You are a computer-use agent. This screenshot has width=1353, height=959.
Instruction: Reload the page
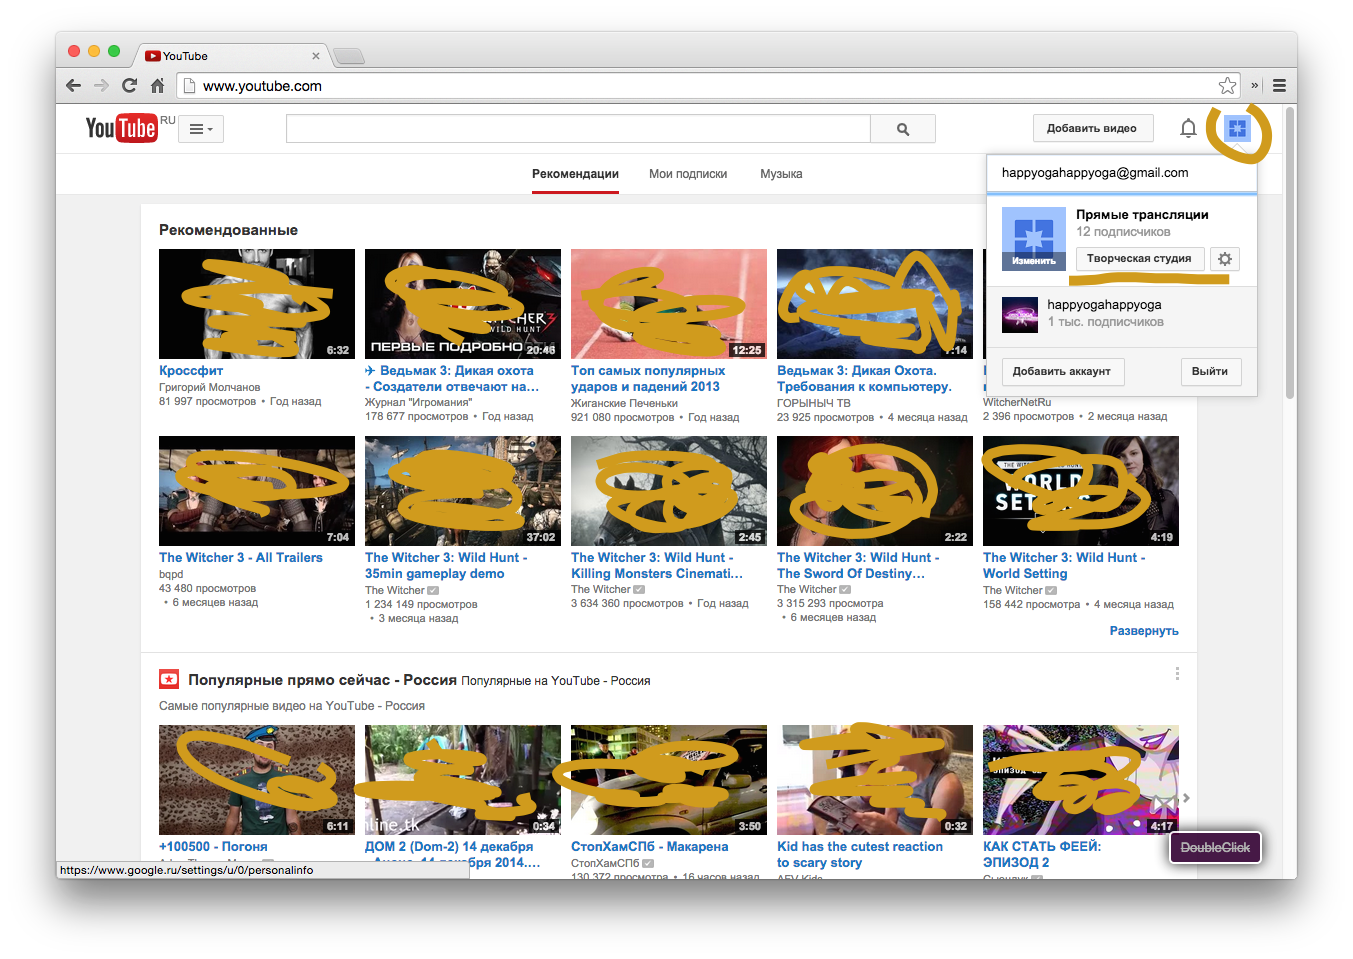pyautogui.click(x=129, y=86)
